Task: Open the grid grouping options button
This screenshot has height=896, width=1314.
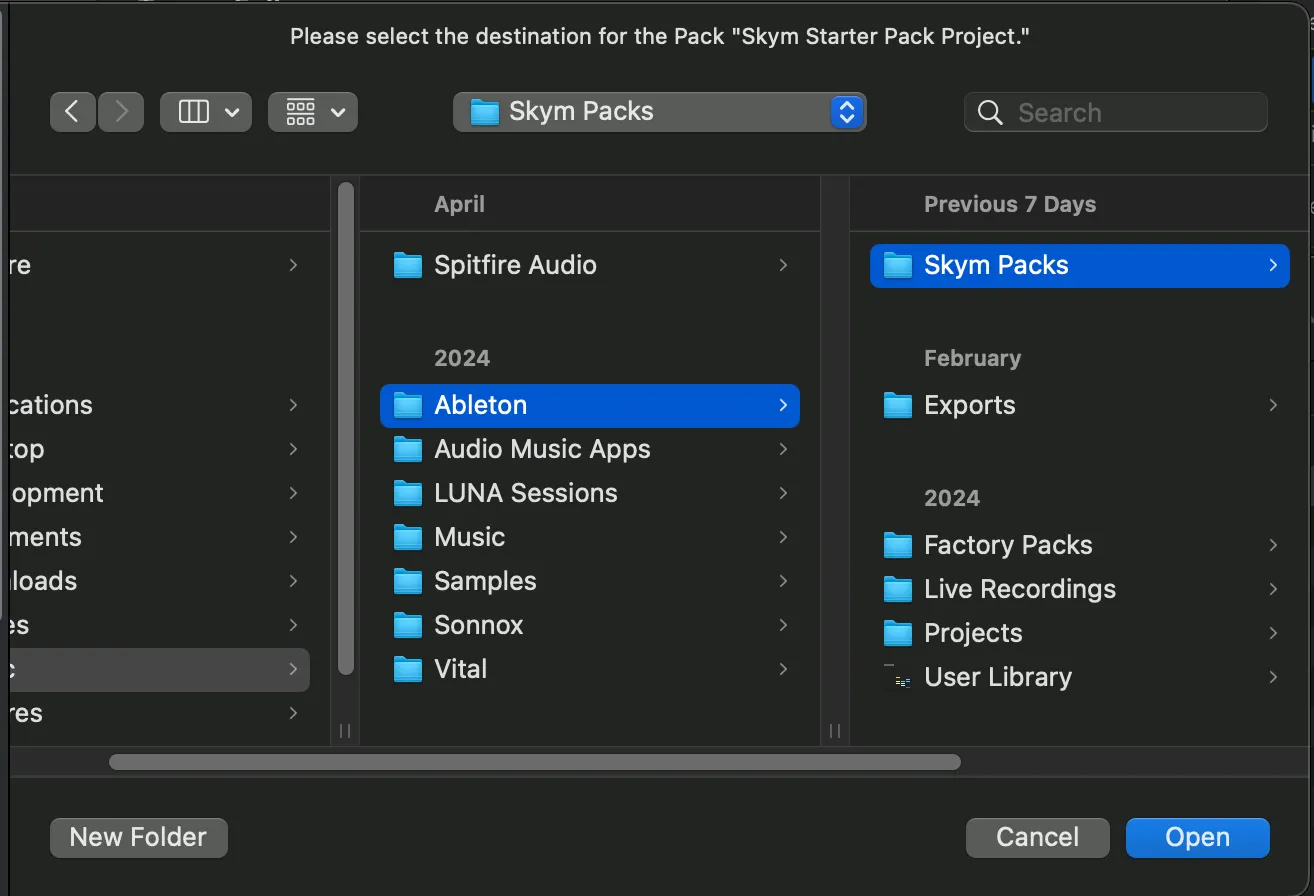Action: click(313, 112)
